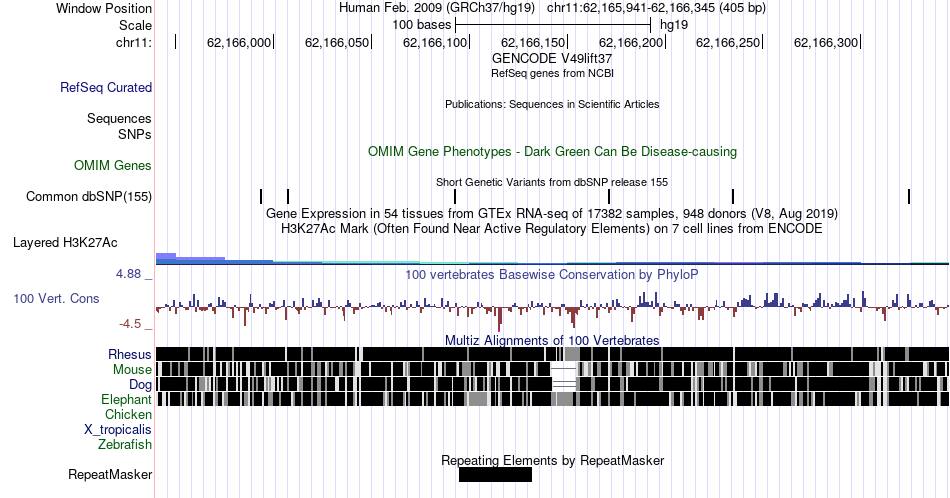The image size is (950, 498).
Task: Select the Mouse alignment row label
Action: [132, 370]
